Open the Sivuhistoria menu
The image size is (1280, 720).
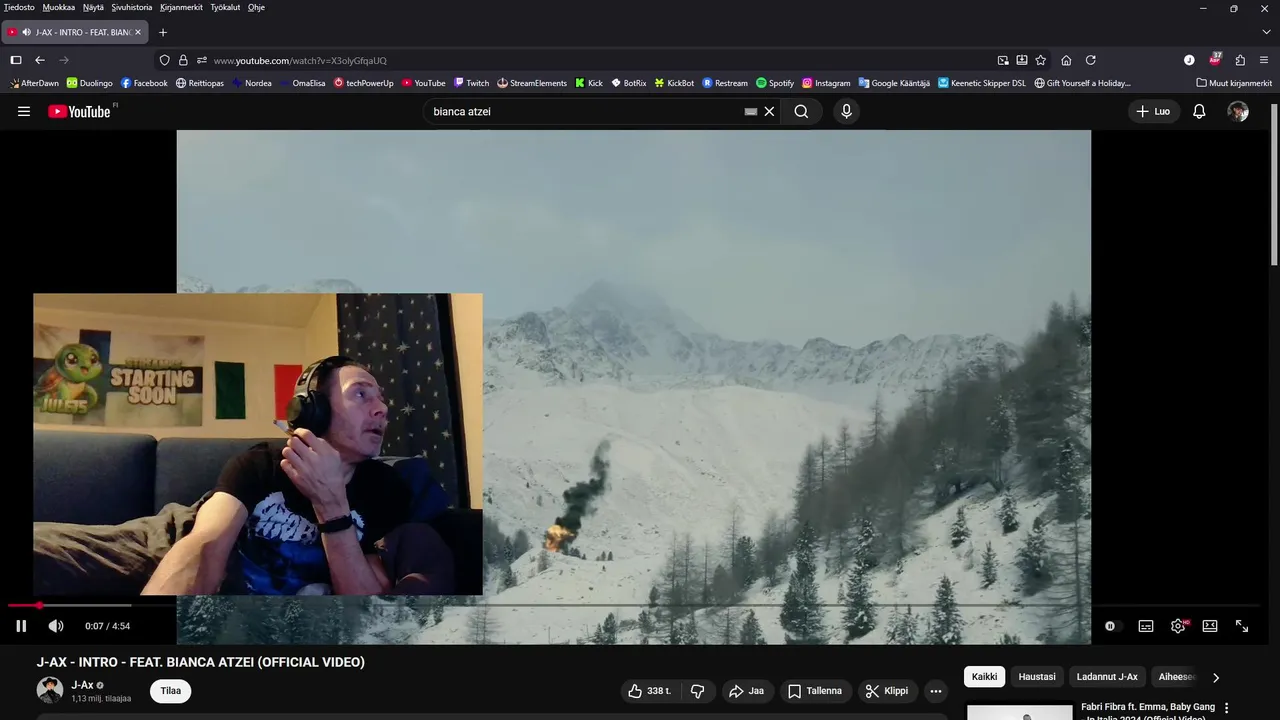(x=132, y=7)
